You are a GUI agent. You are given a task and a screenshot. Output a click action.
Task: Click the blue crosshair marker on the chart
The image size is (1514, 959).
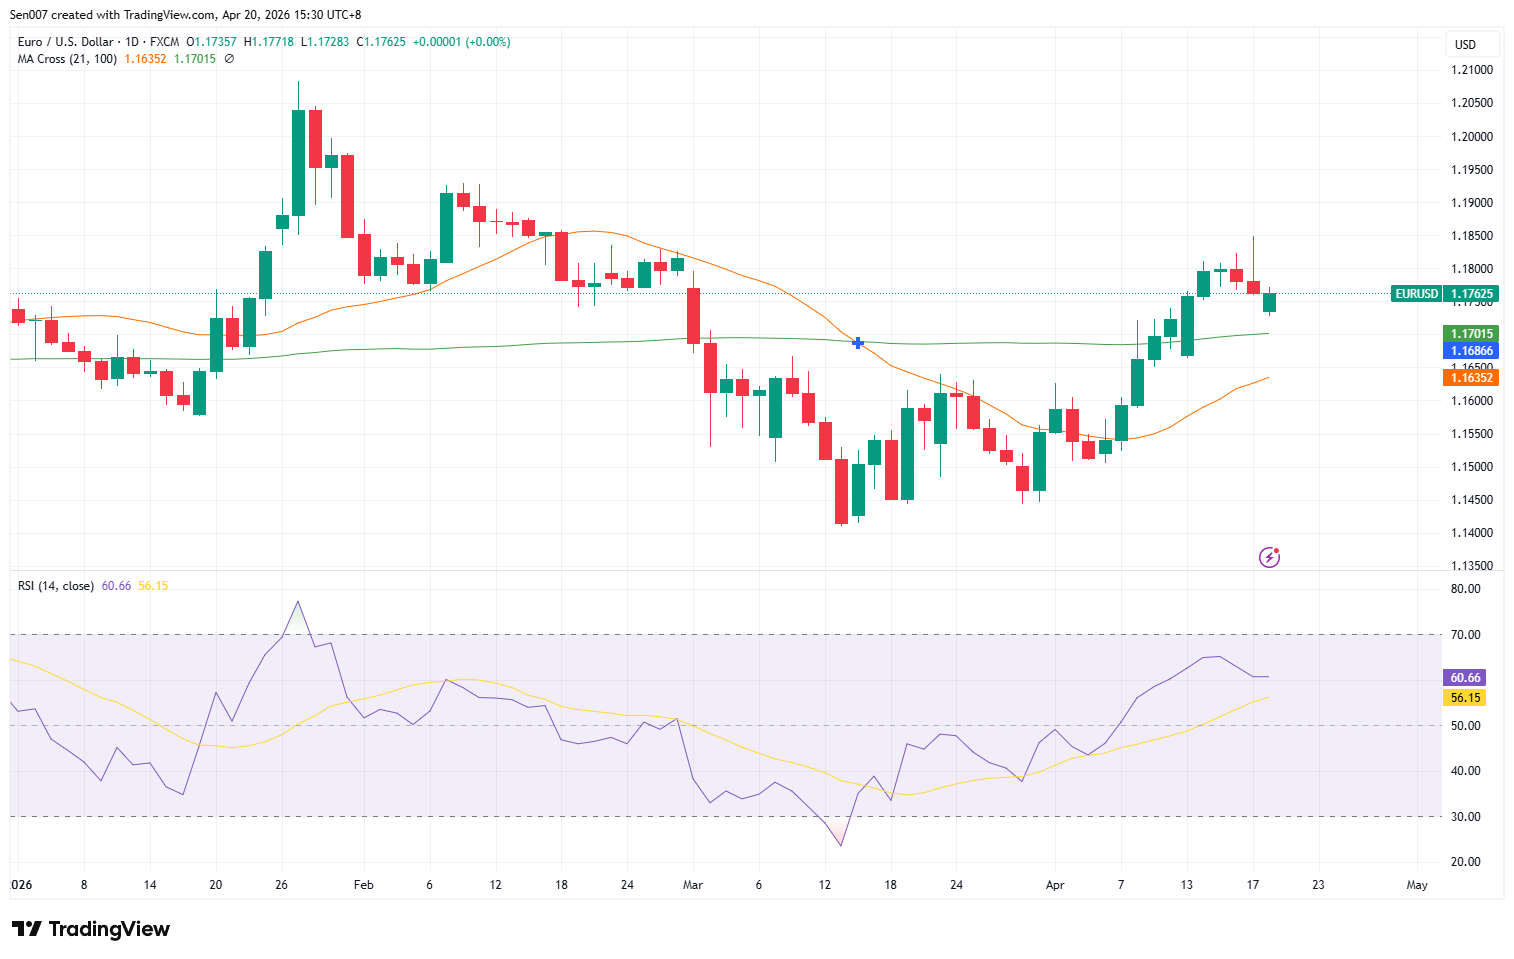[857, 343]
